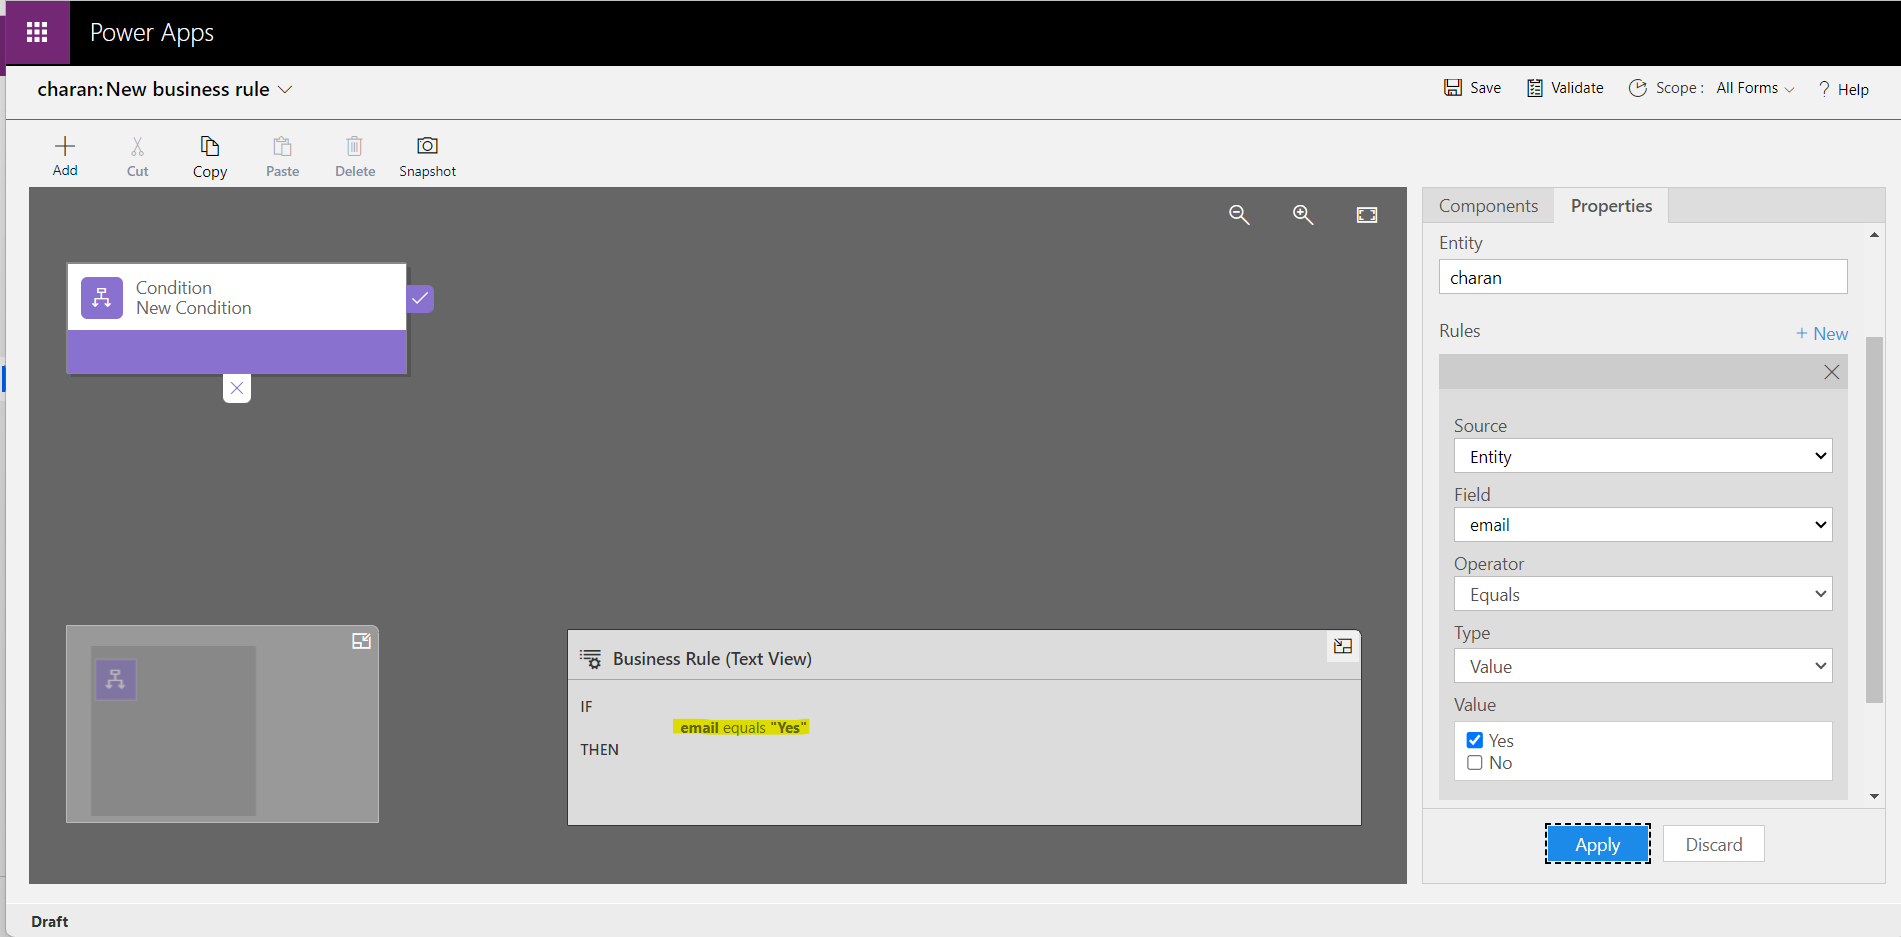Click the scrollbar up arrow in Properties

(x=1874, y=235)
